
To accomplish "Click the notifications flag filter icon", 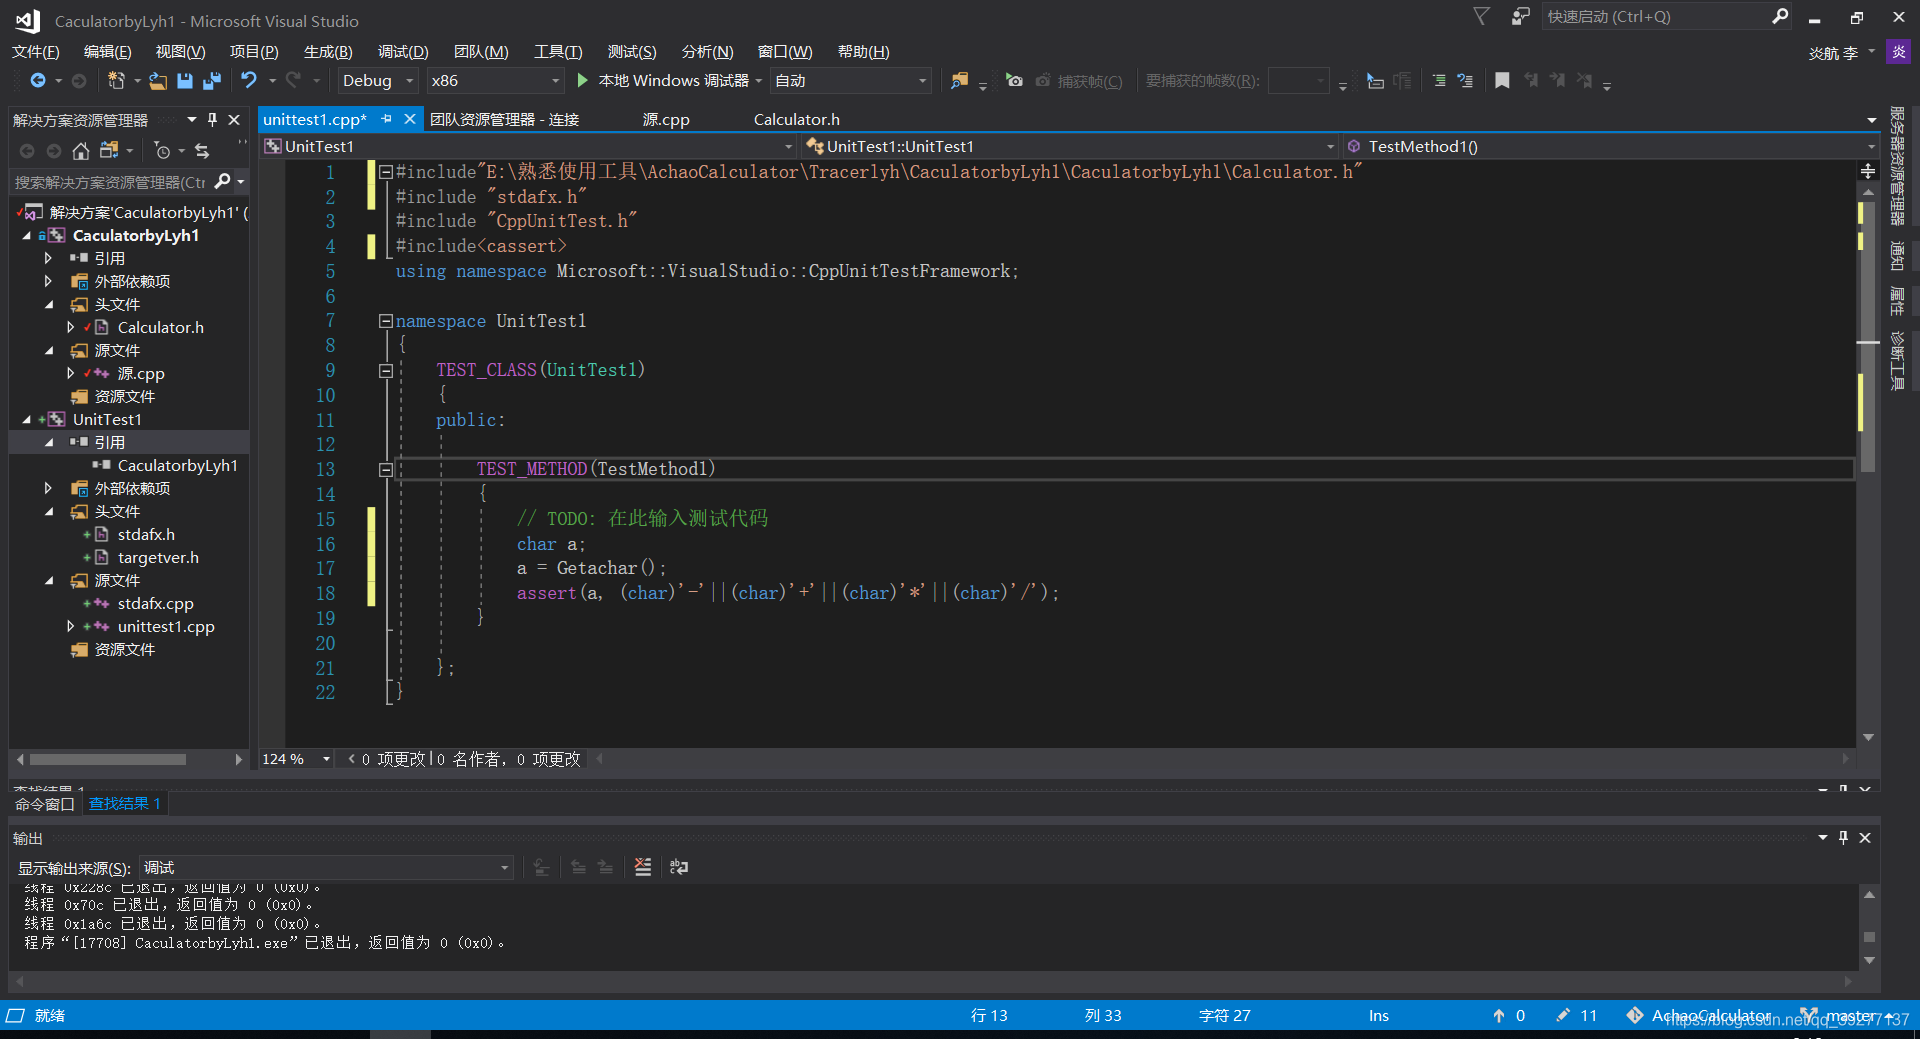I will [x=1482, y=16].
